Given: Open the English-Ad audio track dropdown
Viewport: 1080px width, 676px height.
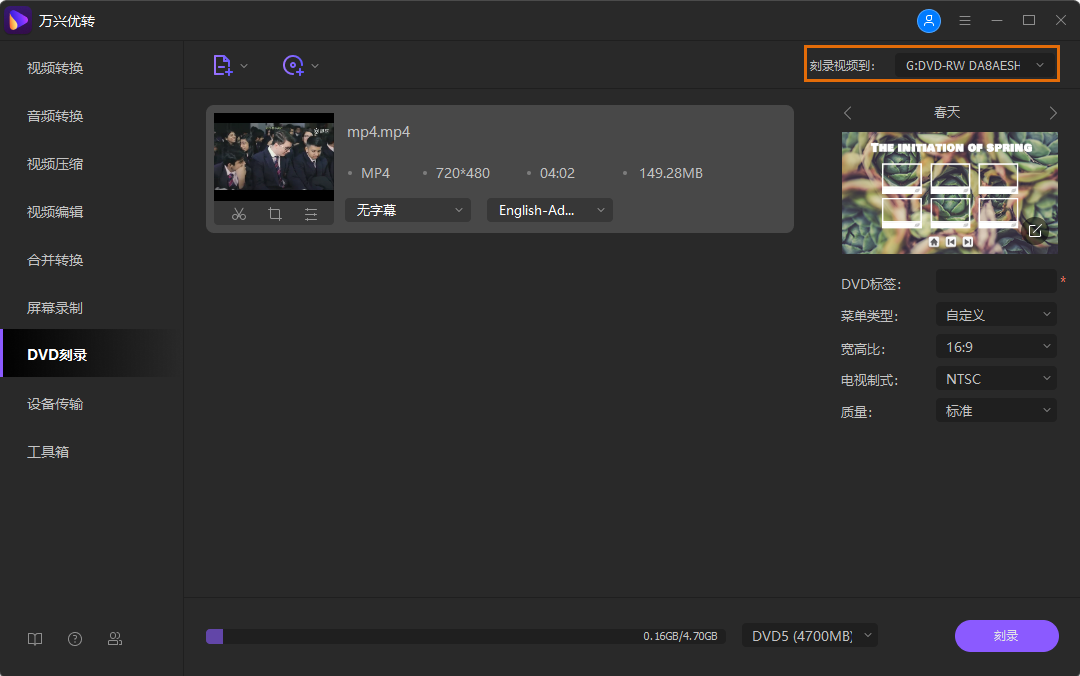Looking at the screenshot, I should [549, 210].
